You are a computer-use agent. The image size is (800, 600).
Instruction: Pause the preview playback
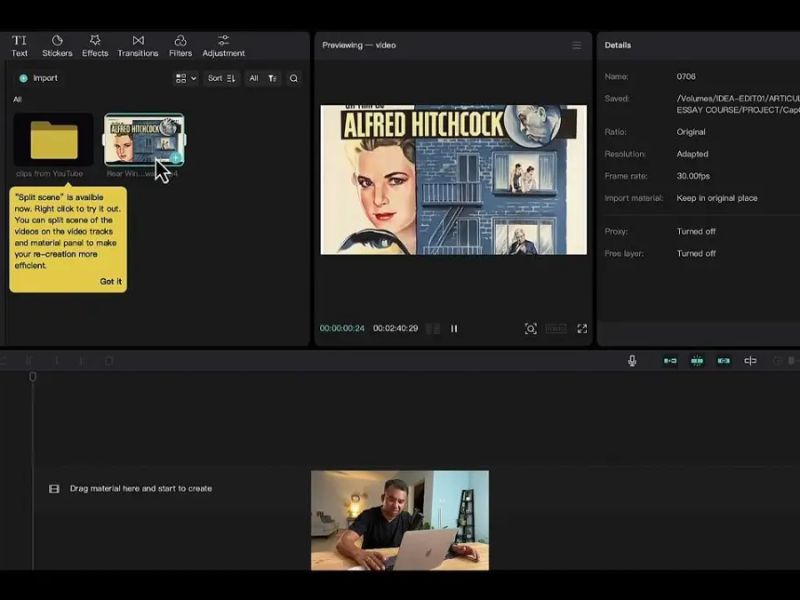(x=454, y=329)
